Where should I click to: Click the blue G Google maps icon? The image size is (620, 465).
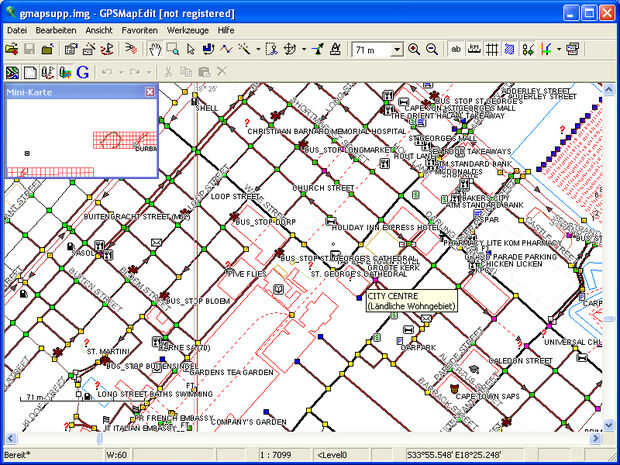(83, 72)
